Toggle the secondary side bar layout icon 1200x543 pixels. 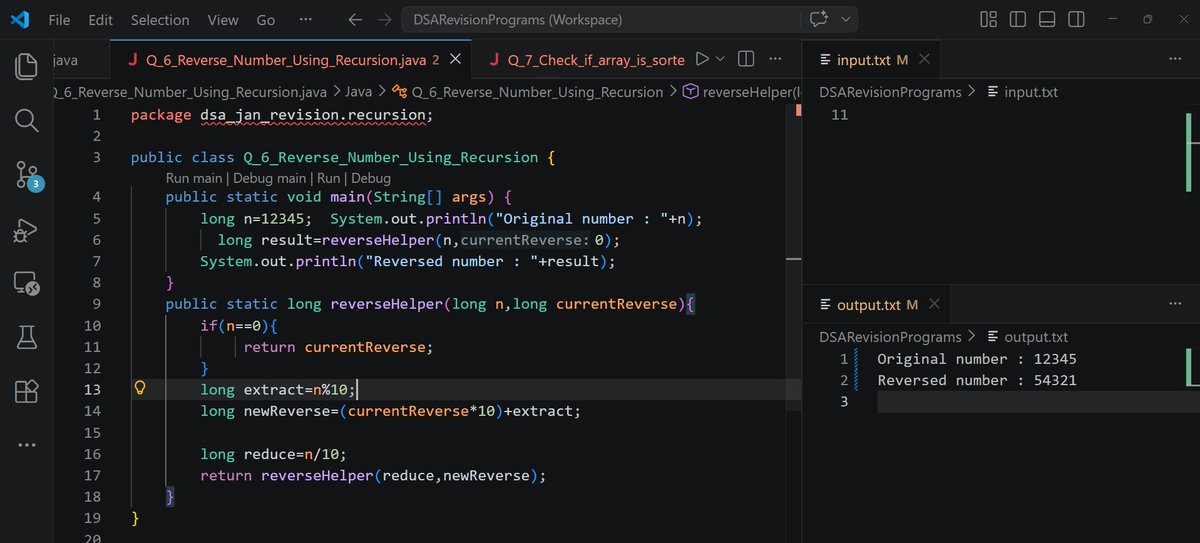(1076, 19)
